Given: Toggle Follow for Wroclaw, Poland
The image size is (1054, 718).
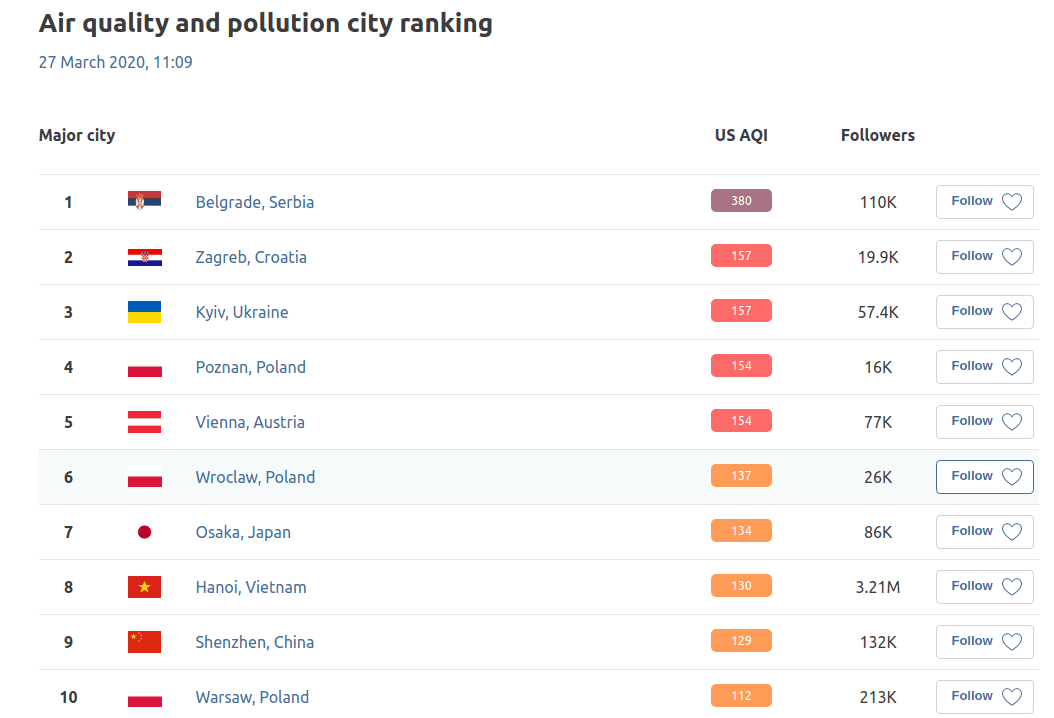Looking at the screenshot, I should [984, 477].
